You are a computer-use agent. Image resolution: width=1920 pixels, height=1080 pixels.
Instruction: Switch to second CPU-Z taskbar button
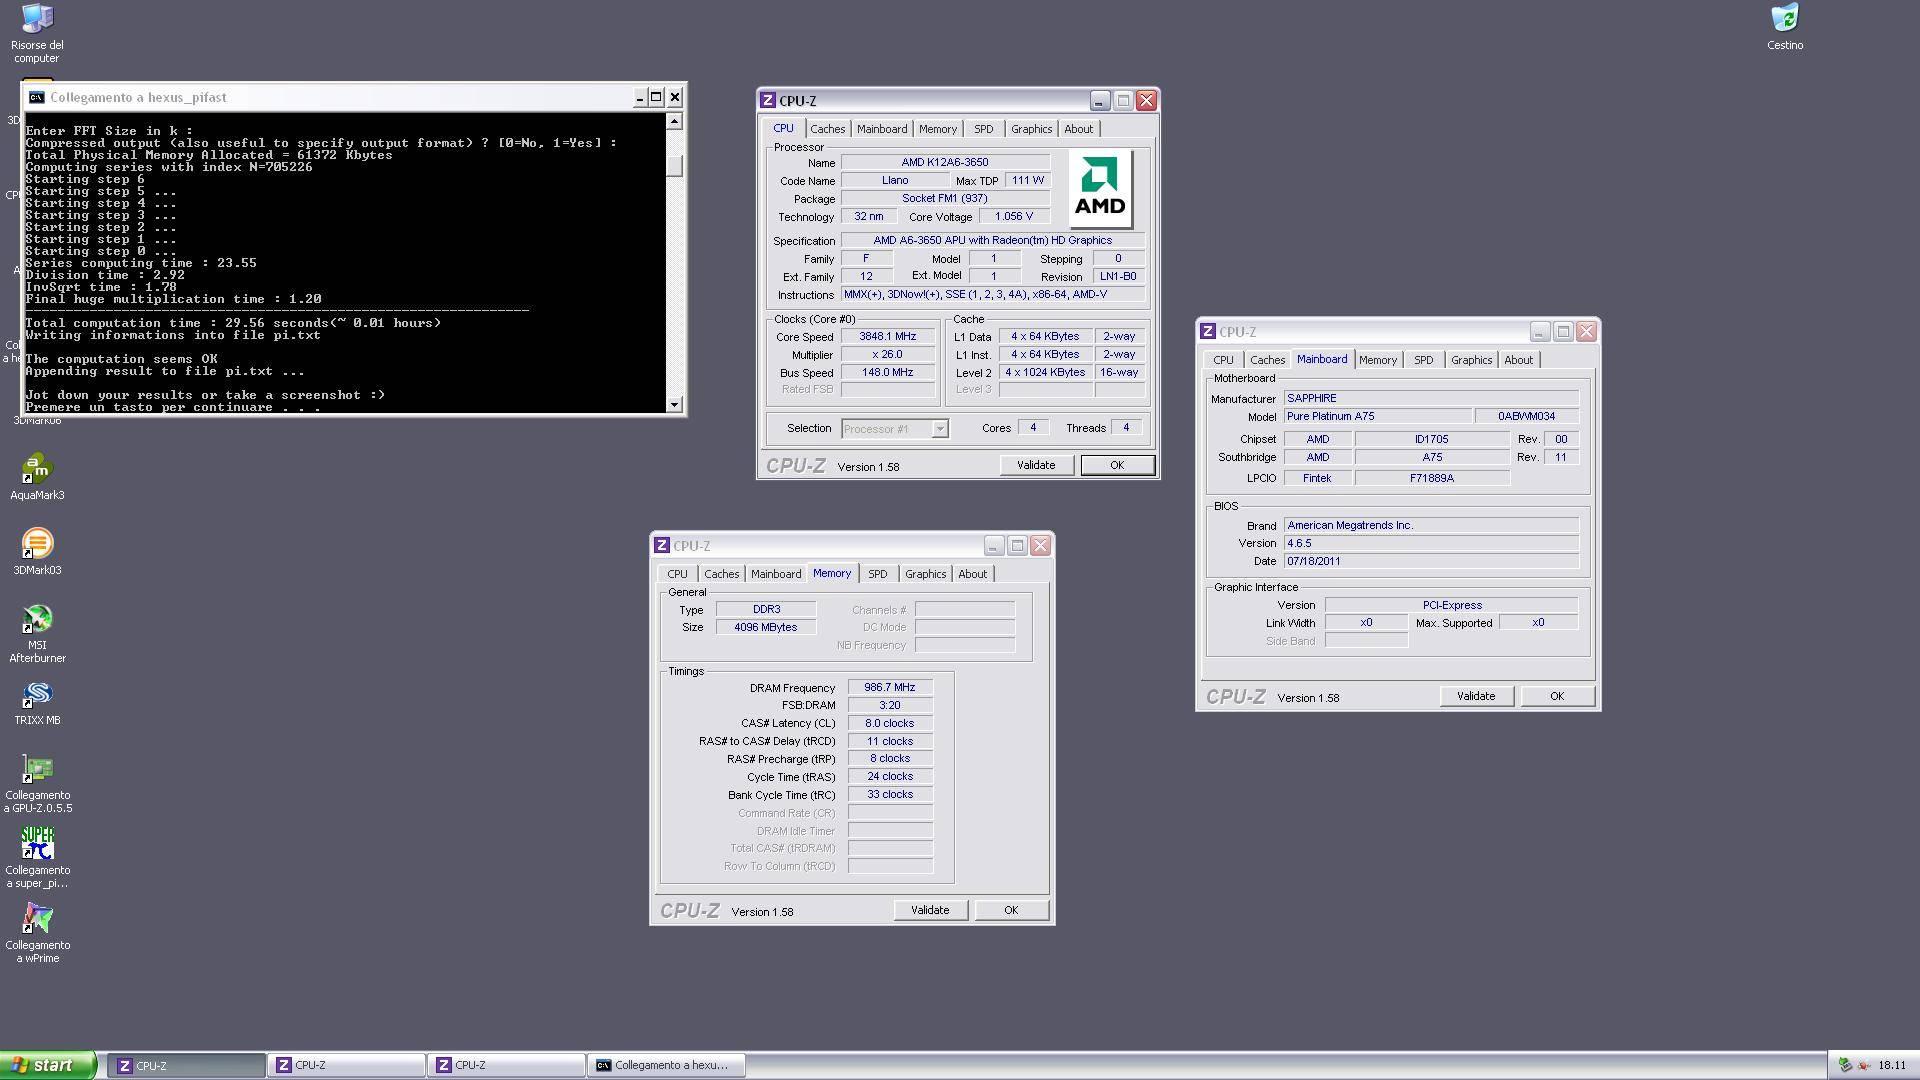point(346,1065)
